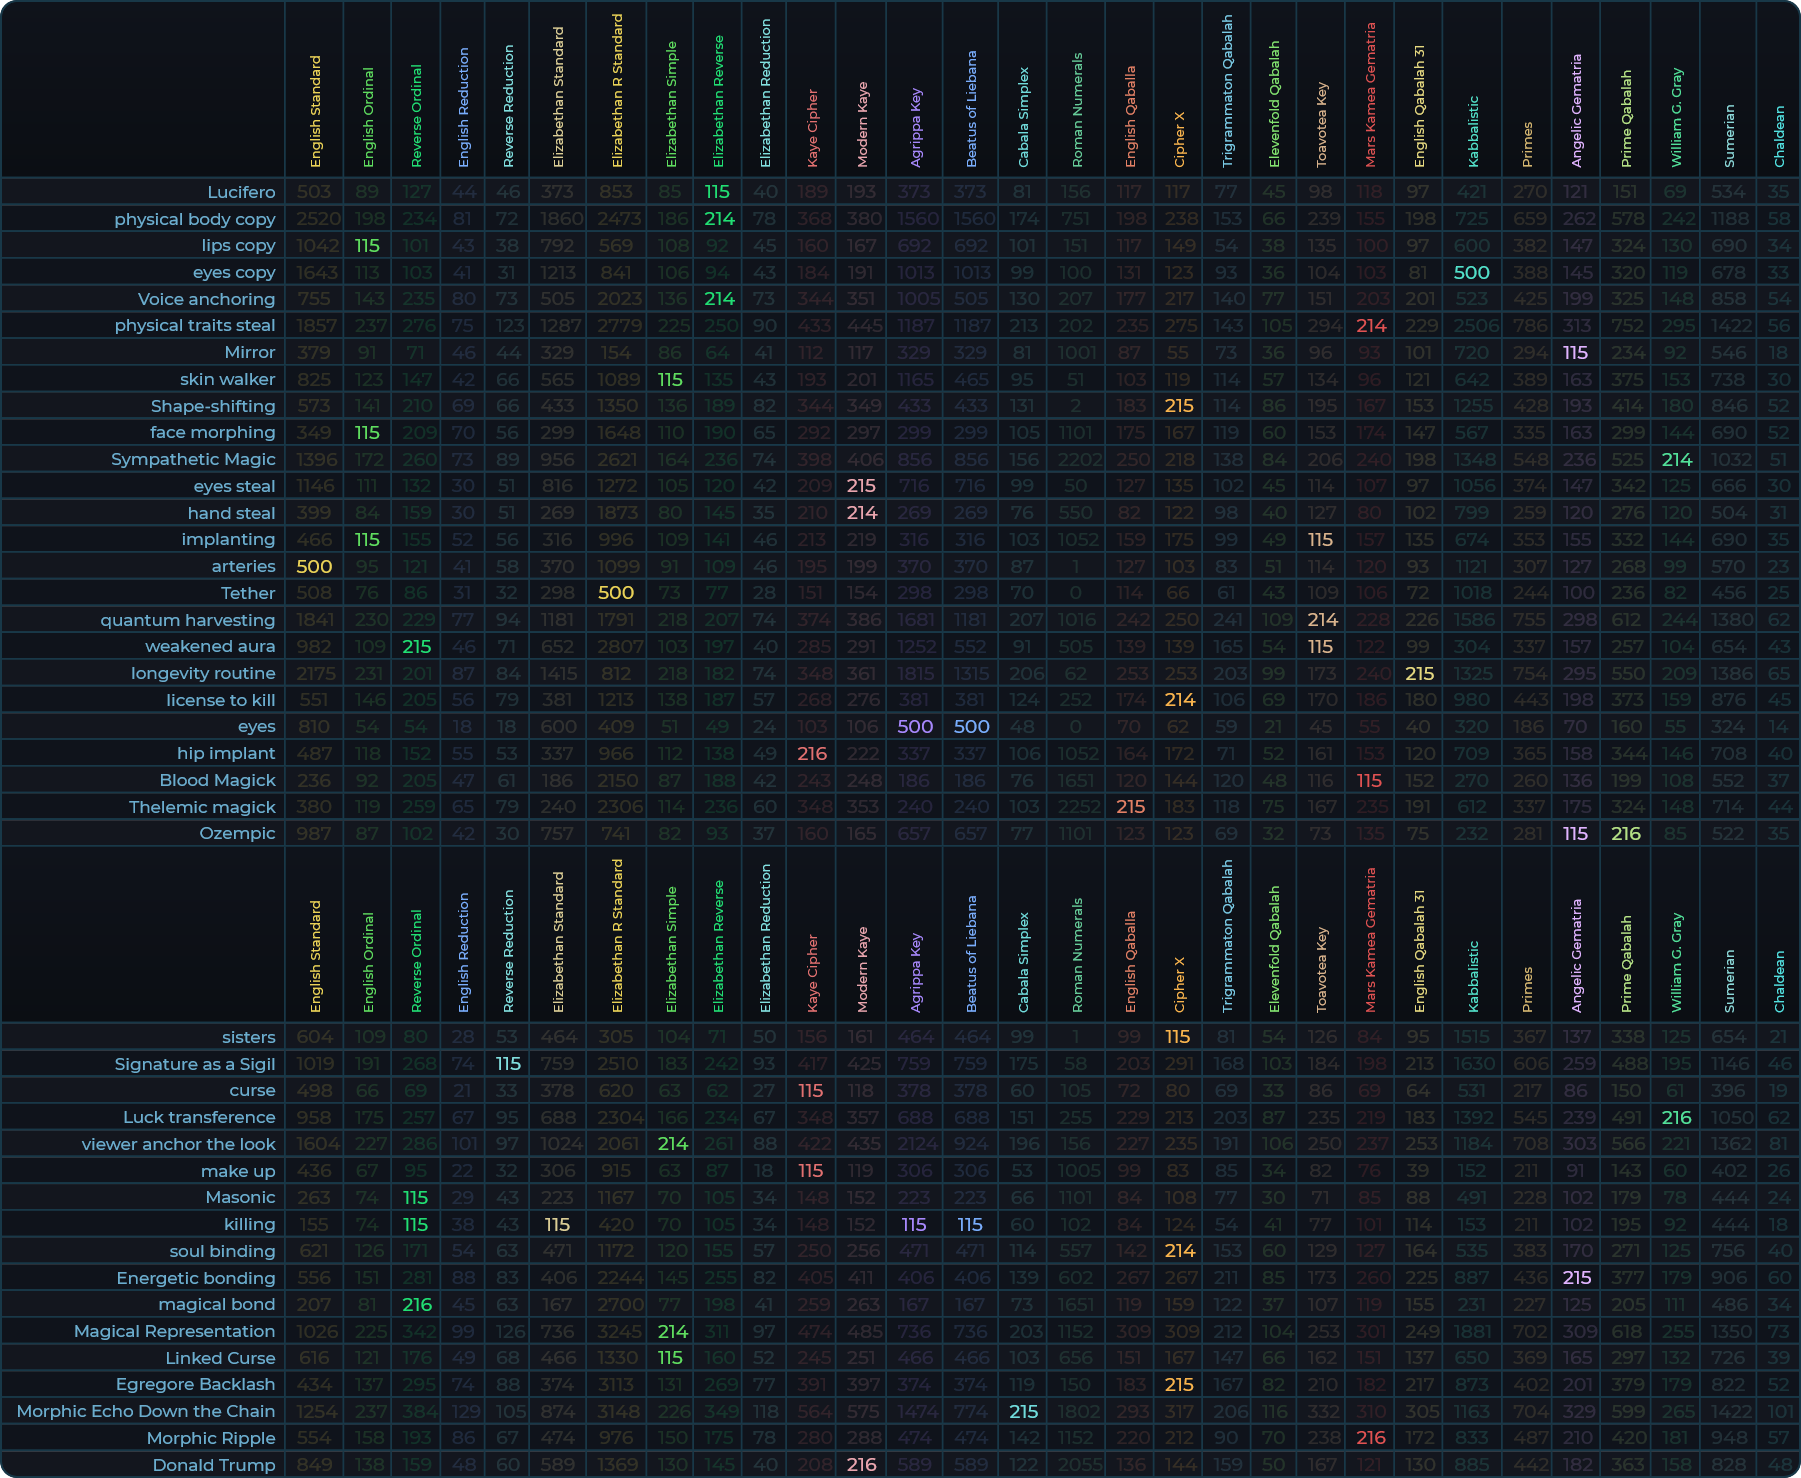This screenshot has width=1801, height=1478.
Task: Click Mars Kamea Gematria header in lower header row
Action: 1370,940
